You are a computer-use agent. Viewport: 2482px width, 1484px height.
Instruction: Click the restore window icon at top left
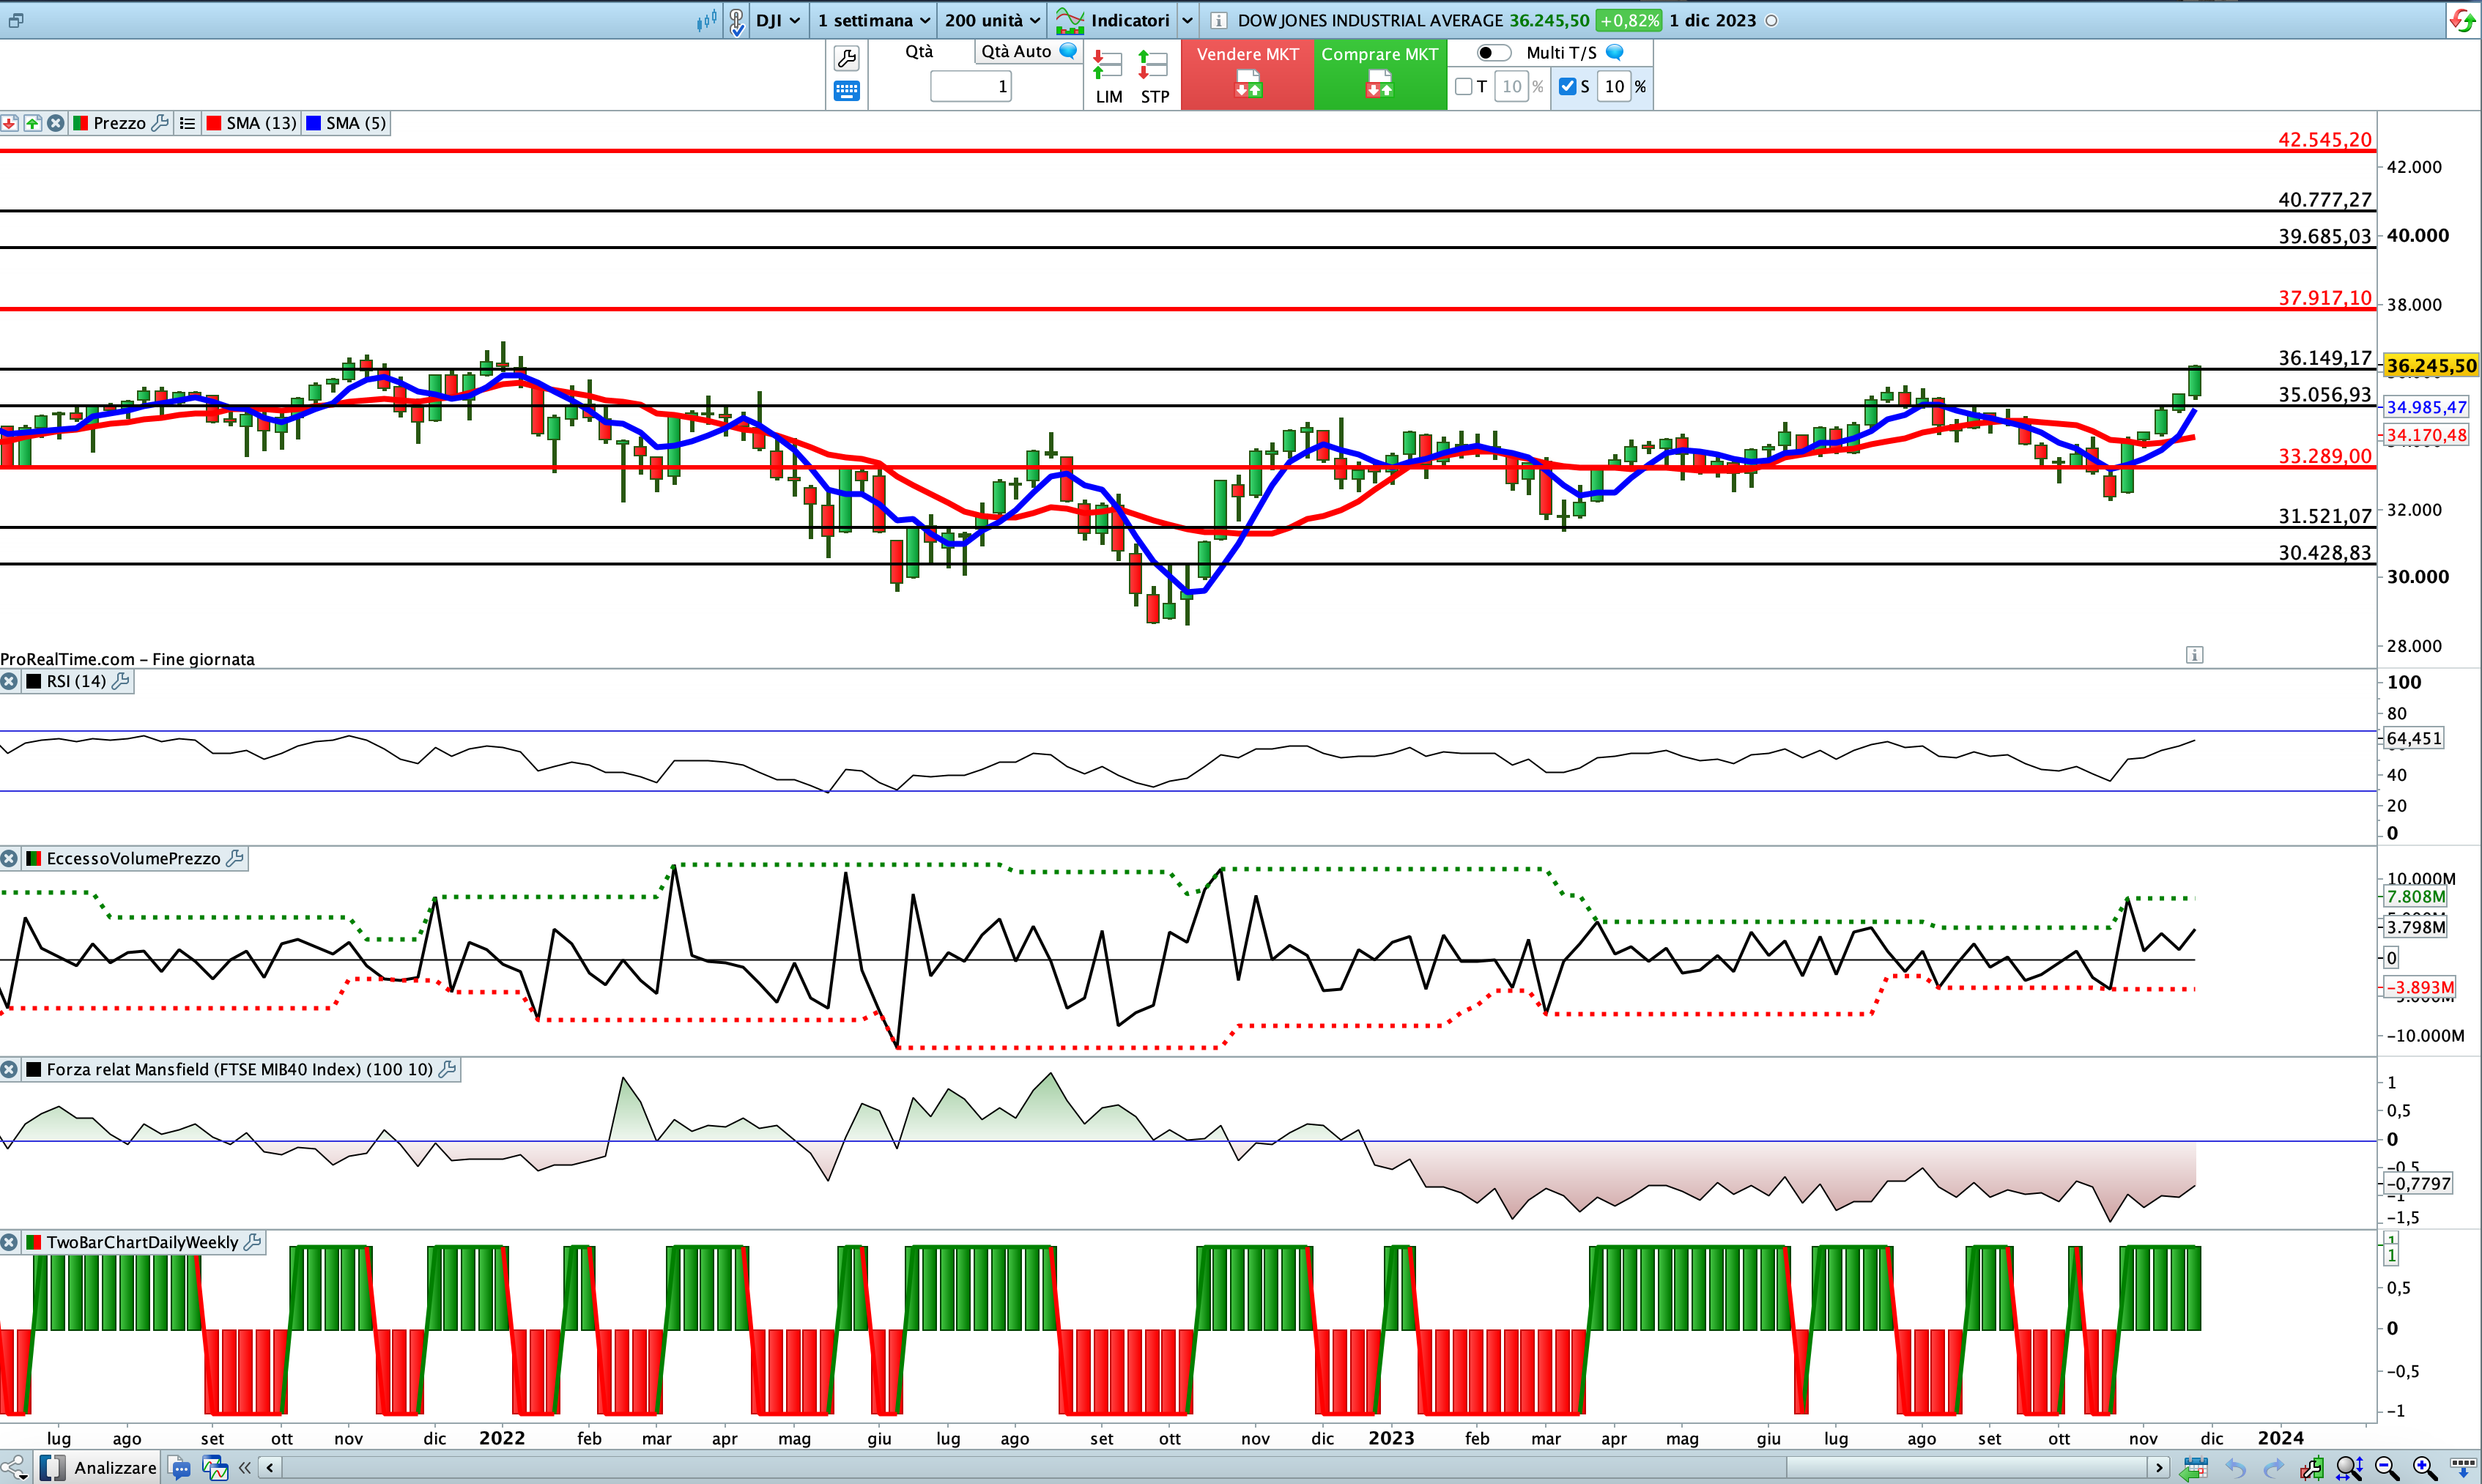[x=16, y=20]
